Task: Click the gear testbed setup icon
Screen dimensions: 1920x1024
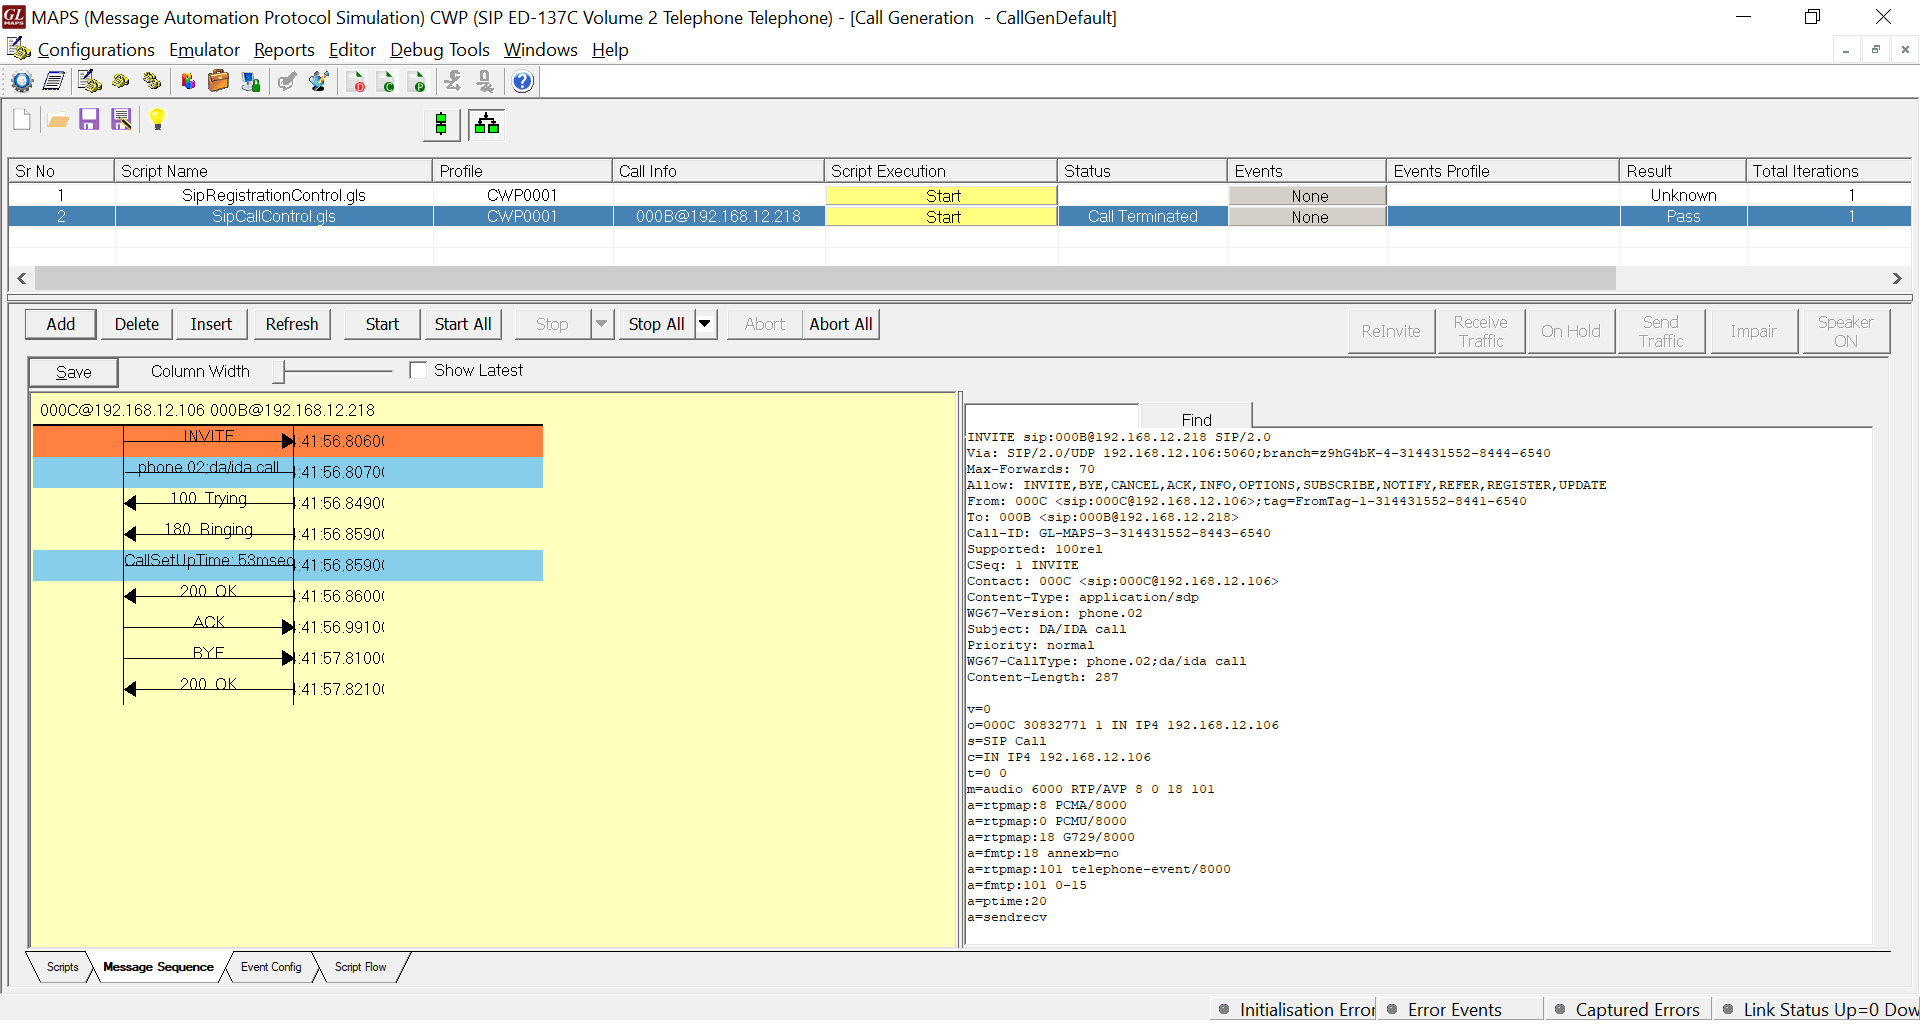Action: tap(22, 82)
